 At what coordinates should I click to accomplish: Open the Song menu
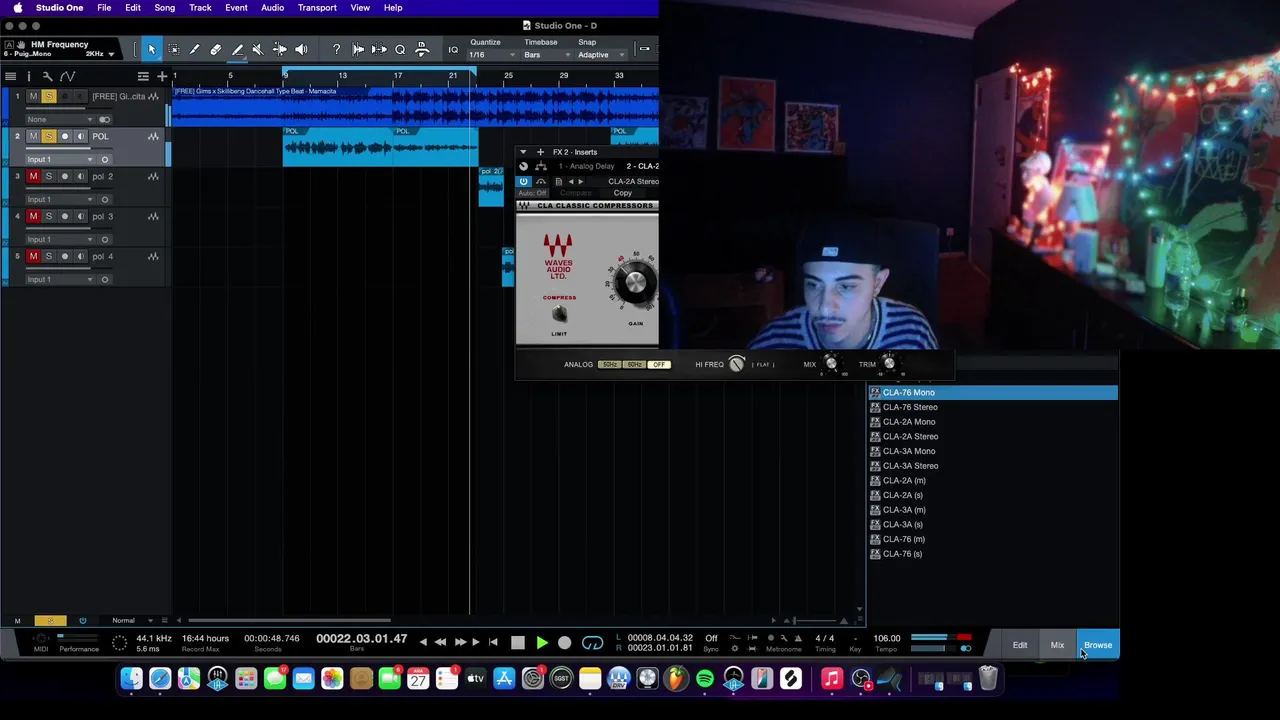click(x=165, y=8)
